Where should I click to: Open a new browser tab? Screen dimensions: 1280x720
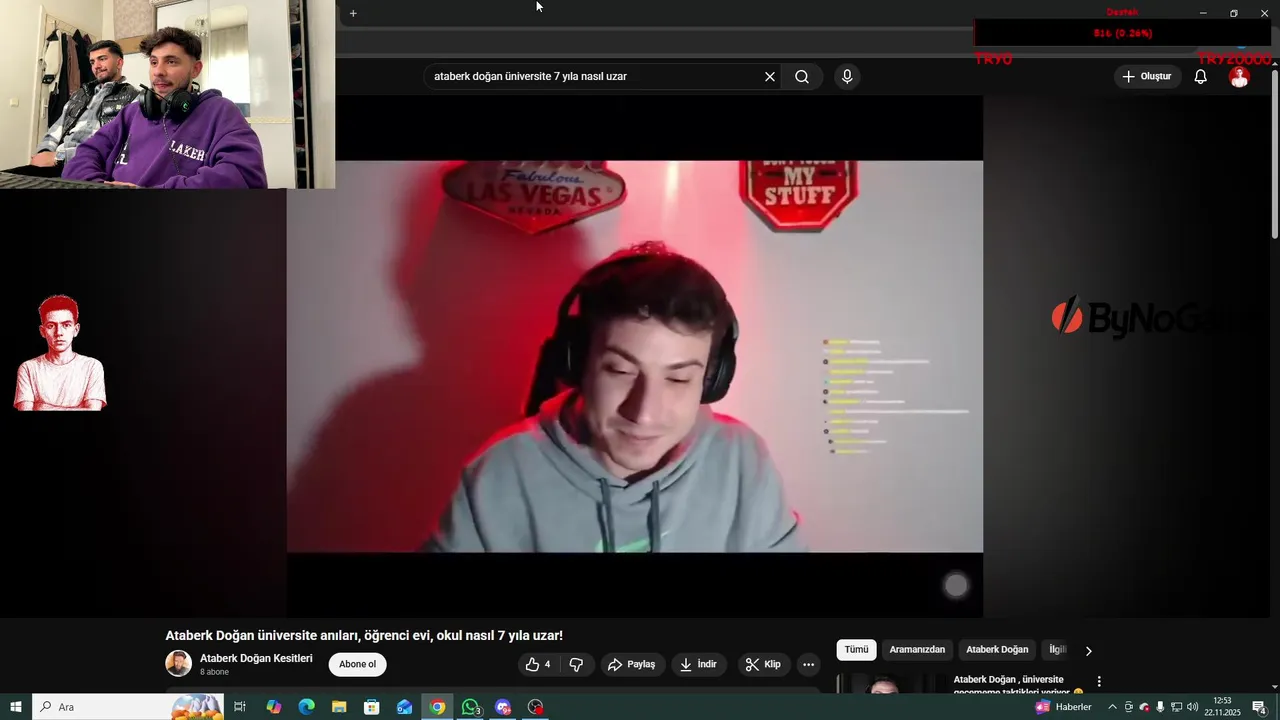[x=353, y=14]
